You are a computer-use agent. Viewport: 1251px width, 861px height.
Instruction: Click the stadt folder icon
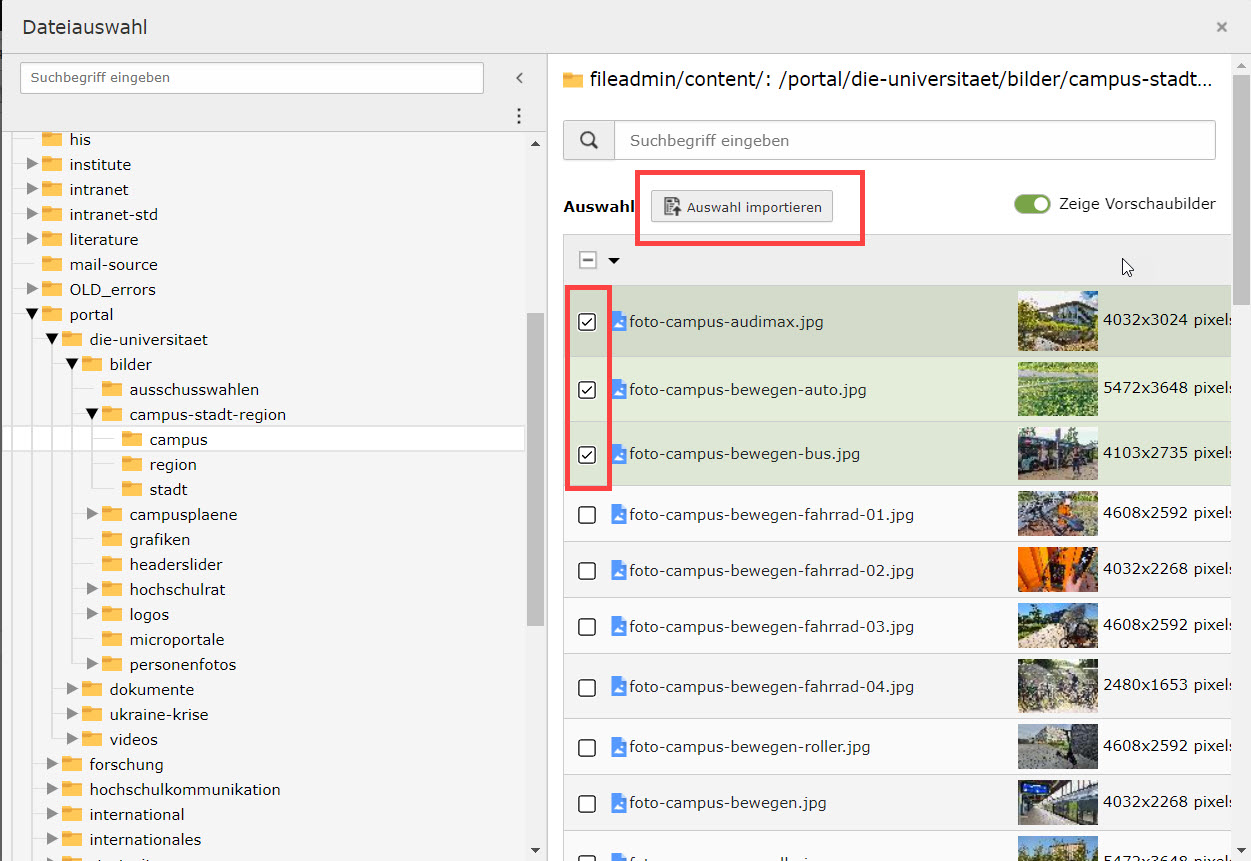tap(132, 489)
